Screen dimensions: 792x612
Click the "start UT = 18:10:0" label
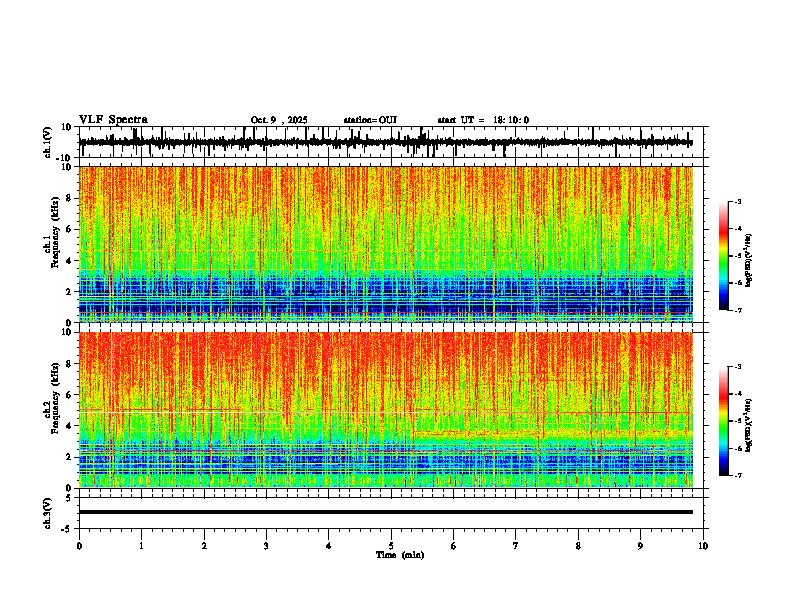(483, 120)
